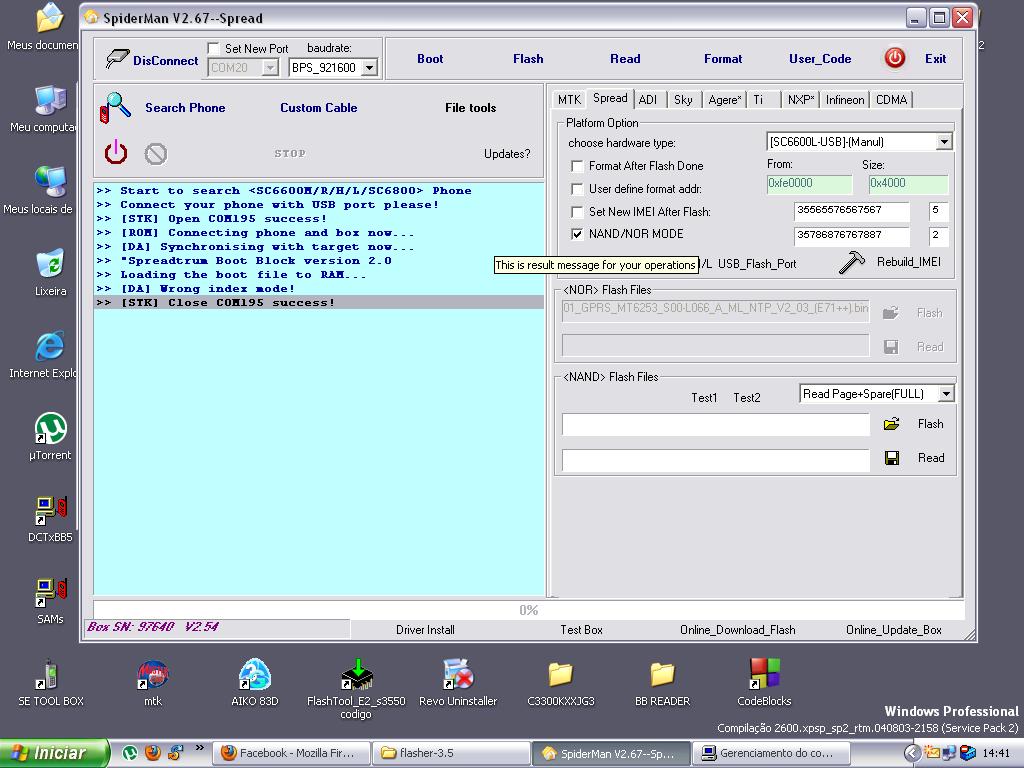Click the Online_Download_Flash button
This screenshot has width=1024, height=768.
tap(737, 630)
